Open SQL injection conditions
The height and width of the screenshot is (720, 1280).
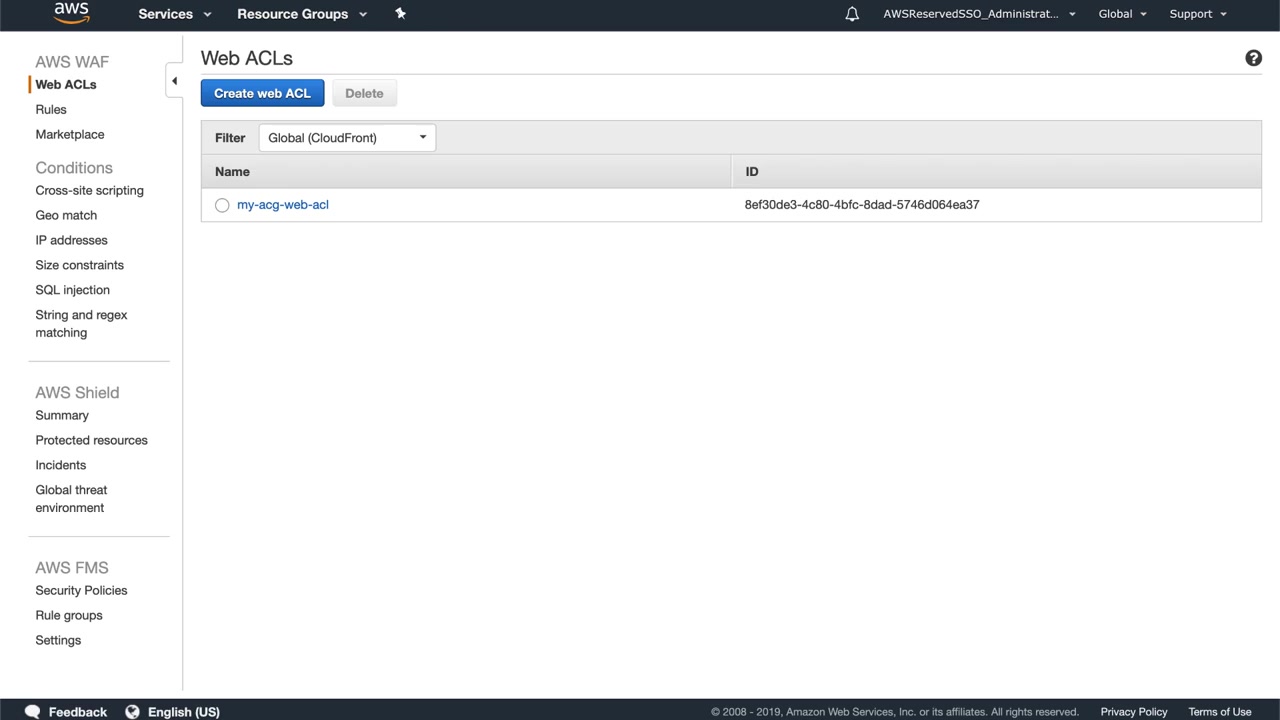pyautogui.click(x=73, y=291)
